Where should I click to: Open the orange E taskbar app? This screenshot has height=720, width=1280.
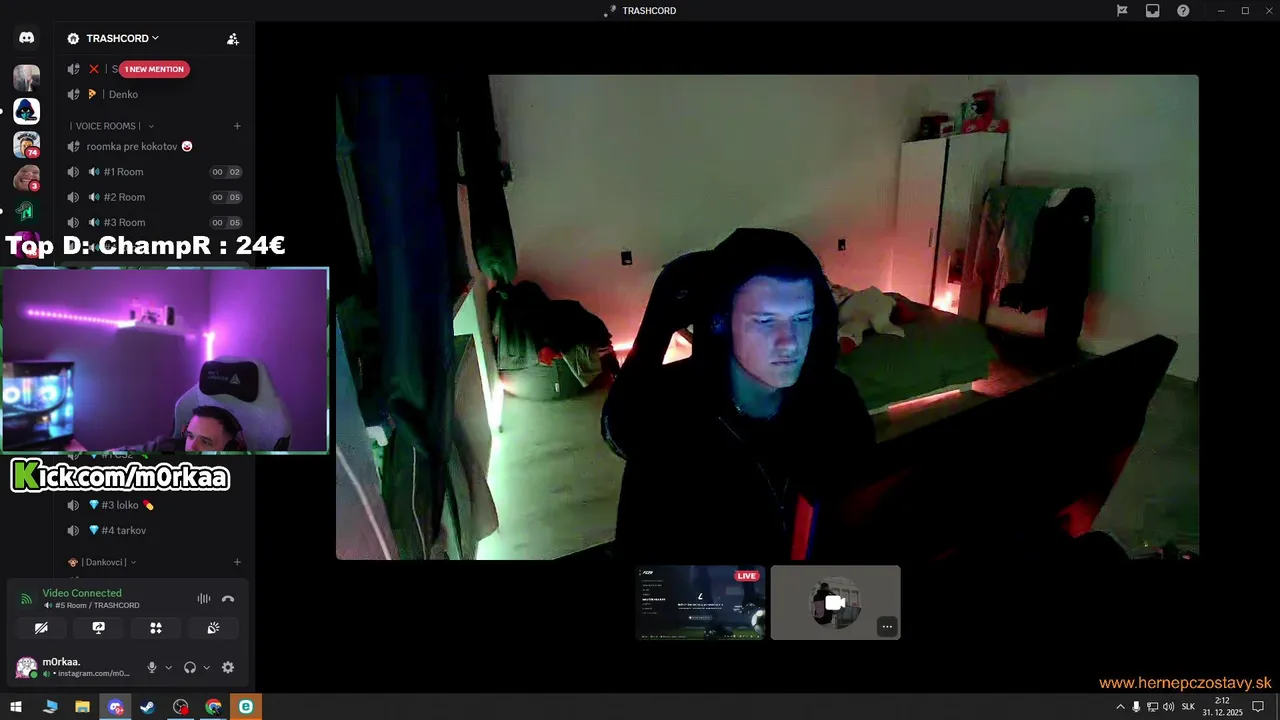[x=246, y=707]
